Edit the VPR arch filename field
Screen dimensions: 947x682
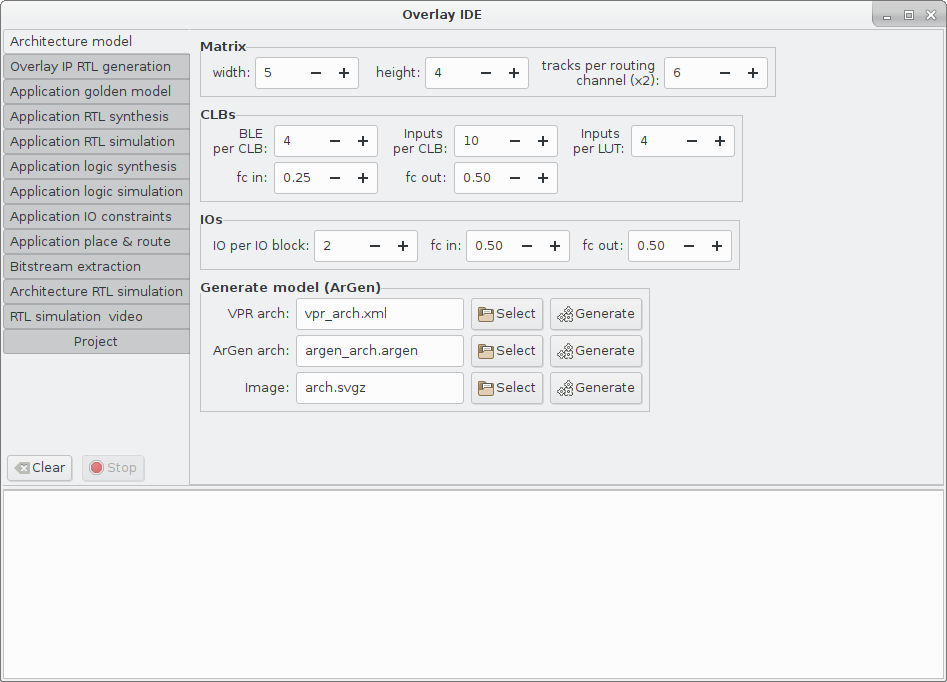tap(380, 314)
